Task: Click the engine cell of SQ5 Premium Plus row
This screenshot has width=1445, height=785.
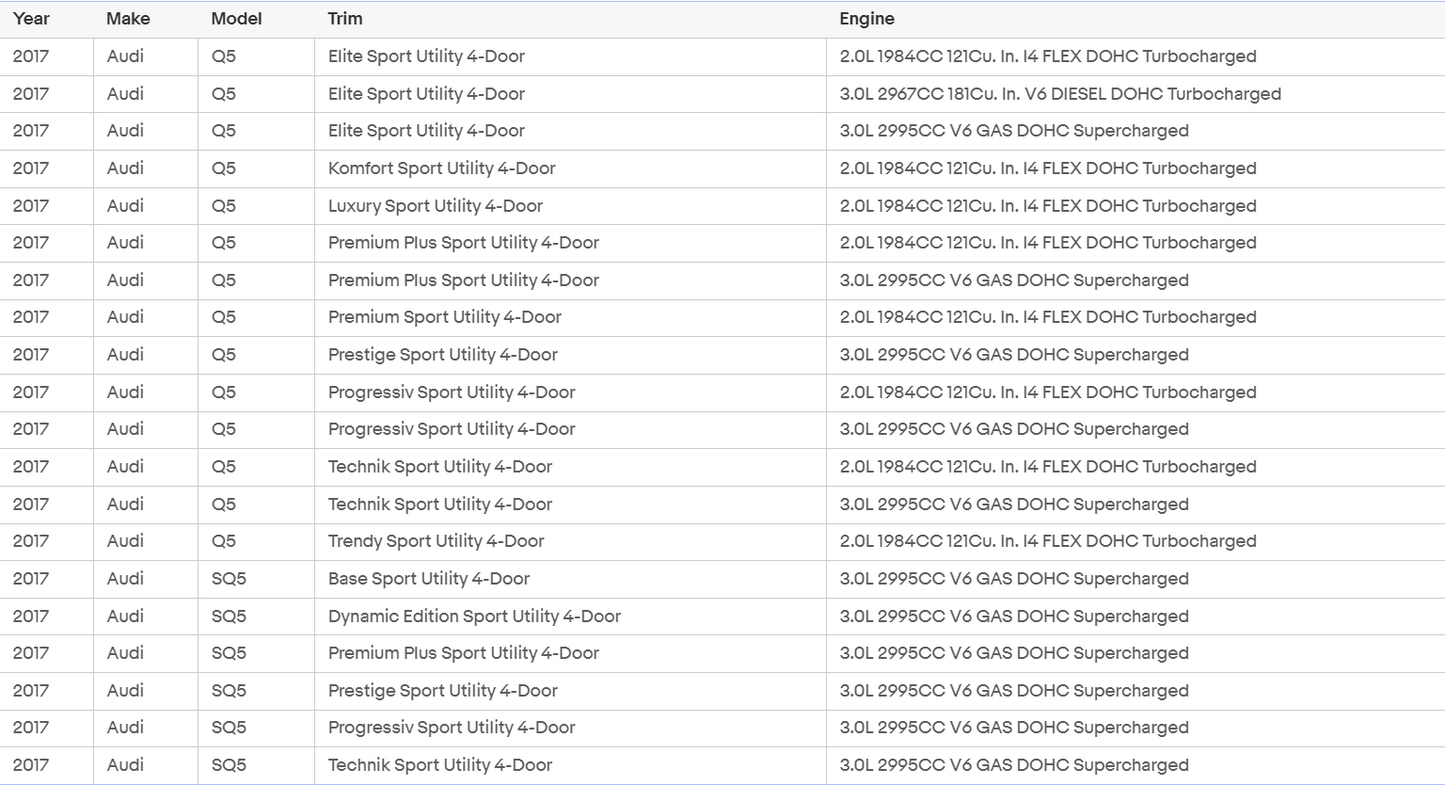Action: (1136, 654)
